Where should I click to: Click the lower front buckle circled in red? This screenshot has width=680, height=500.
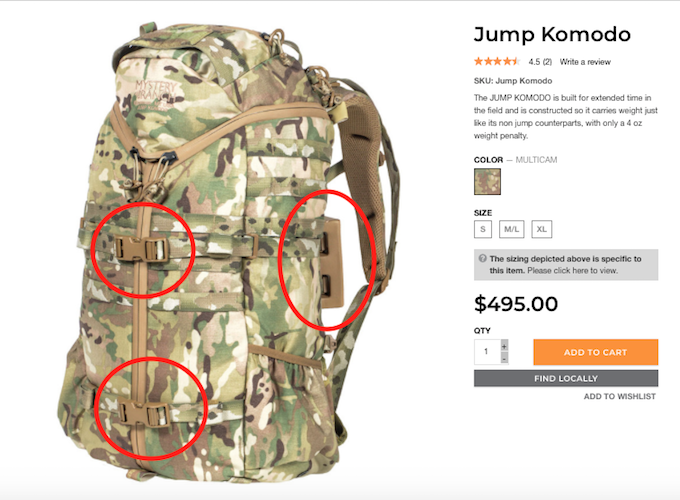[144, 413]
